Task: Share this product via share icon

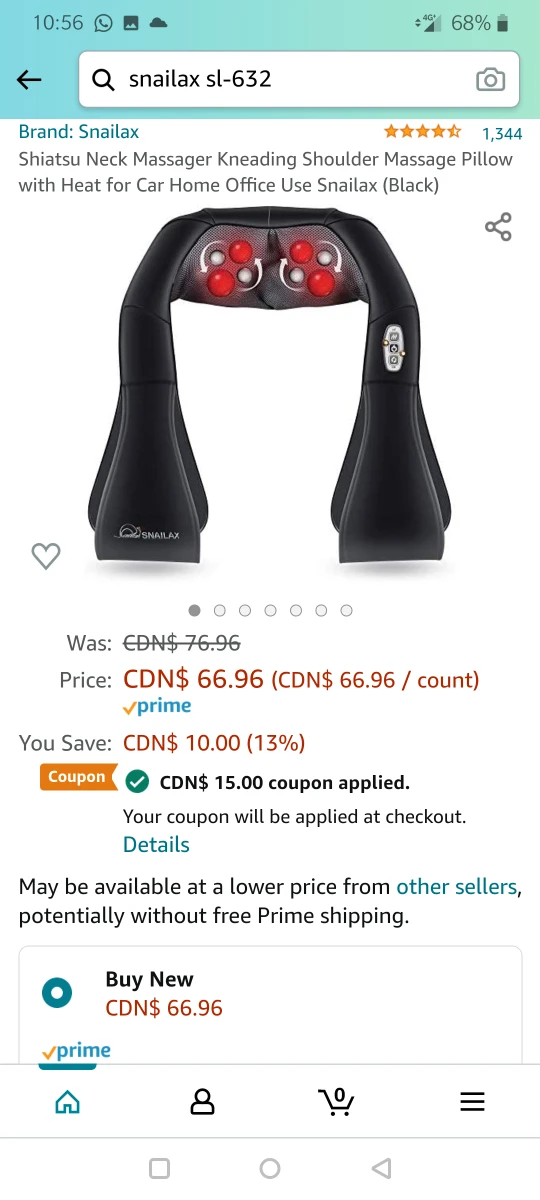Action: point(498,227)
